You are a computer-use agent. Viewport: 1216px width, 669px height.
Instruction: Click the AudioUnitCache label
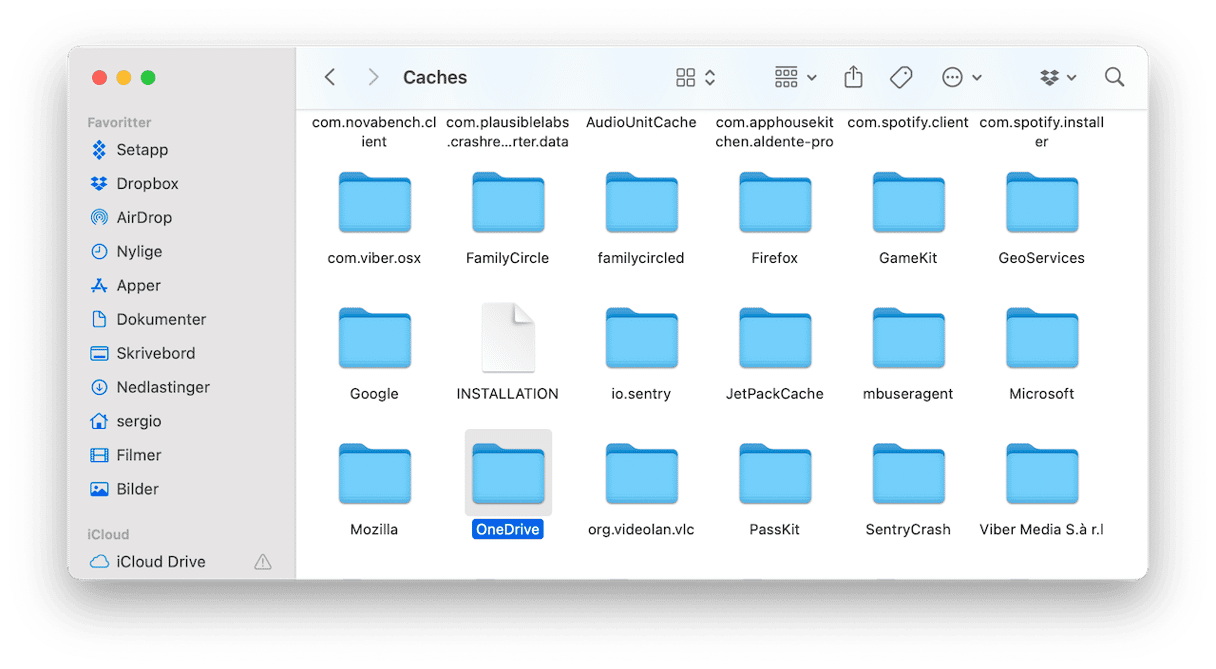pos(641,123)
